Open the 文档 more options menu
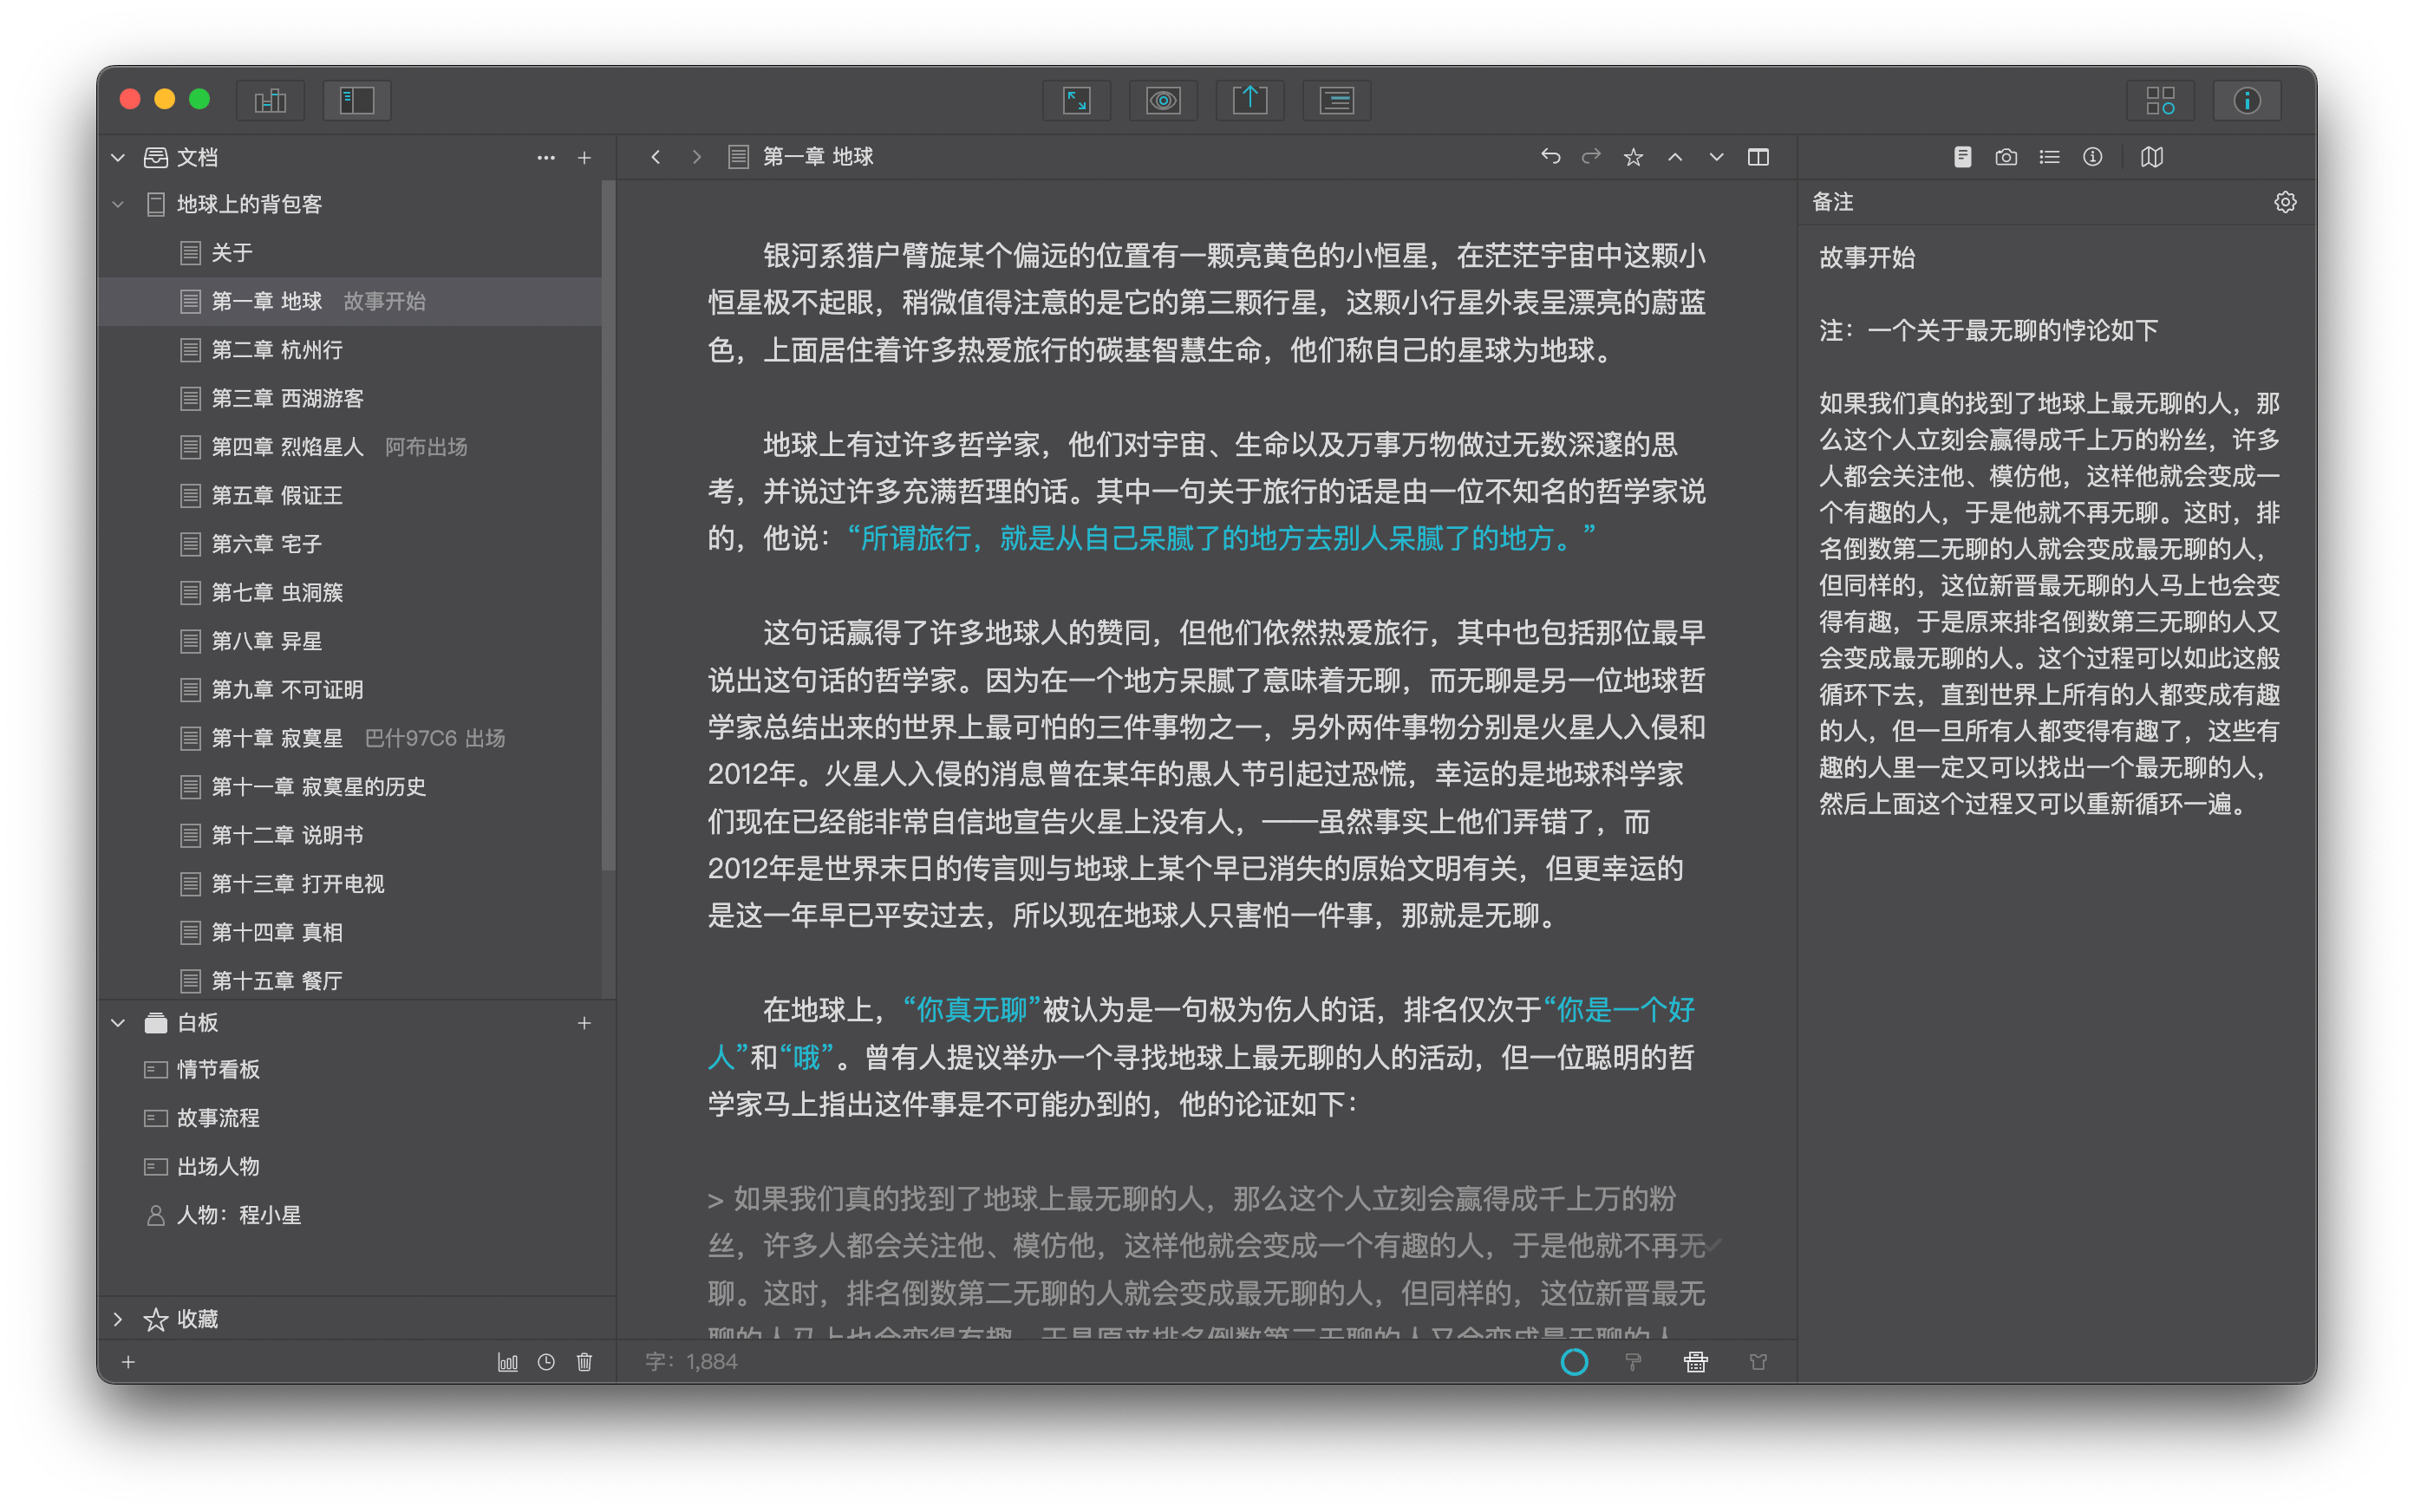The height and width of the screenshot is (1512, 2414). point(546,157)
